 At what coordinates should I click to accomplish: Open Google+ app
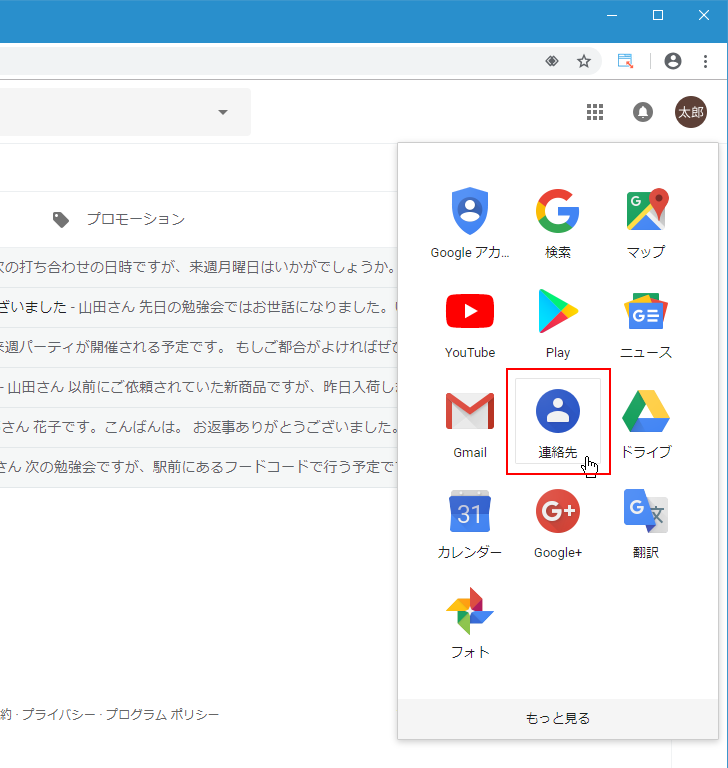558,524
